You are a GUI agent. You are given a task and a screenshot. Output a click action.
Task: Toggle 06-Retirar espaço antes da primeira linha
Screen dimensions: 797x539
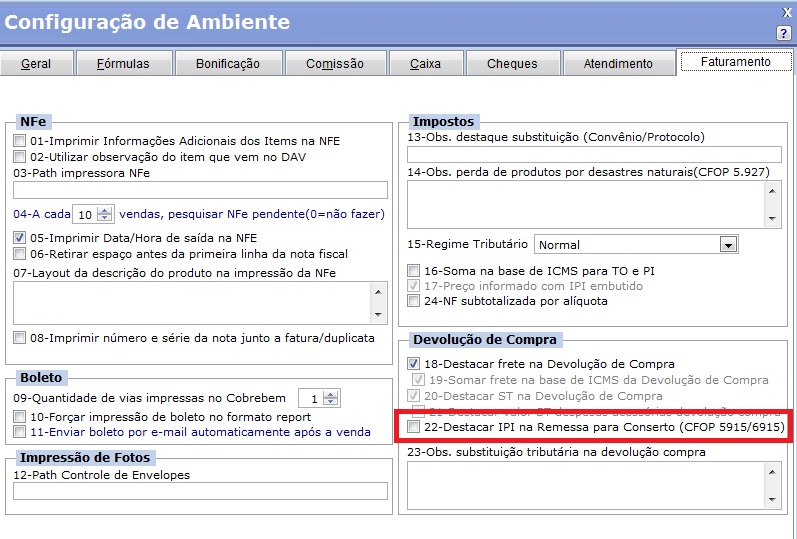tap(19, 253)
